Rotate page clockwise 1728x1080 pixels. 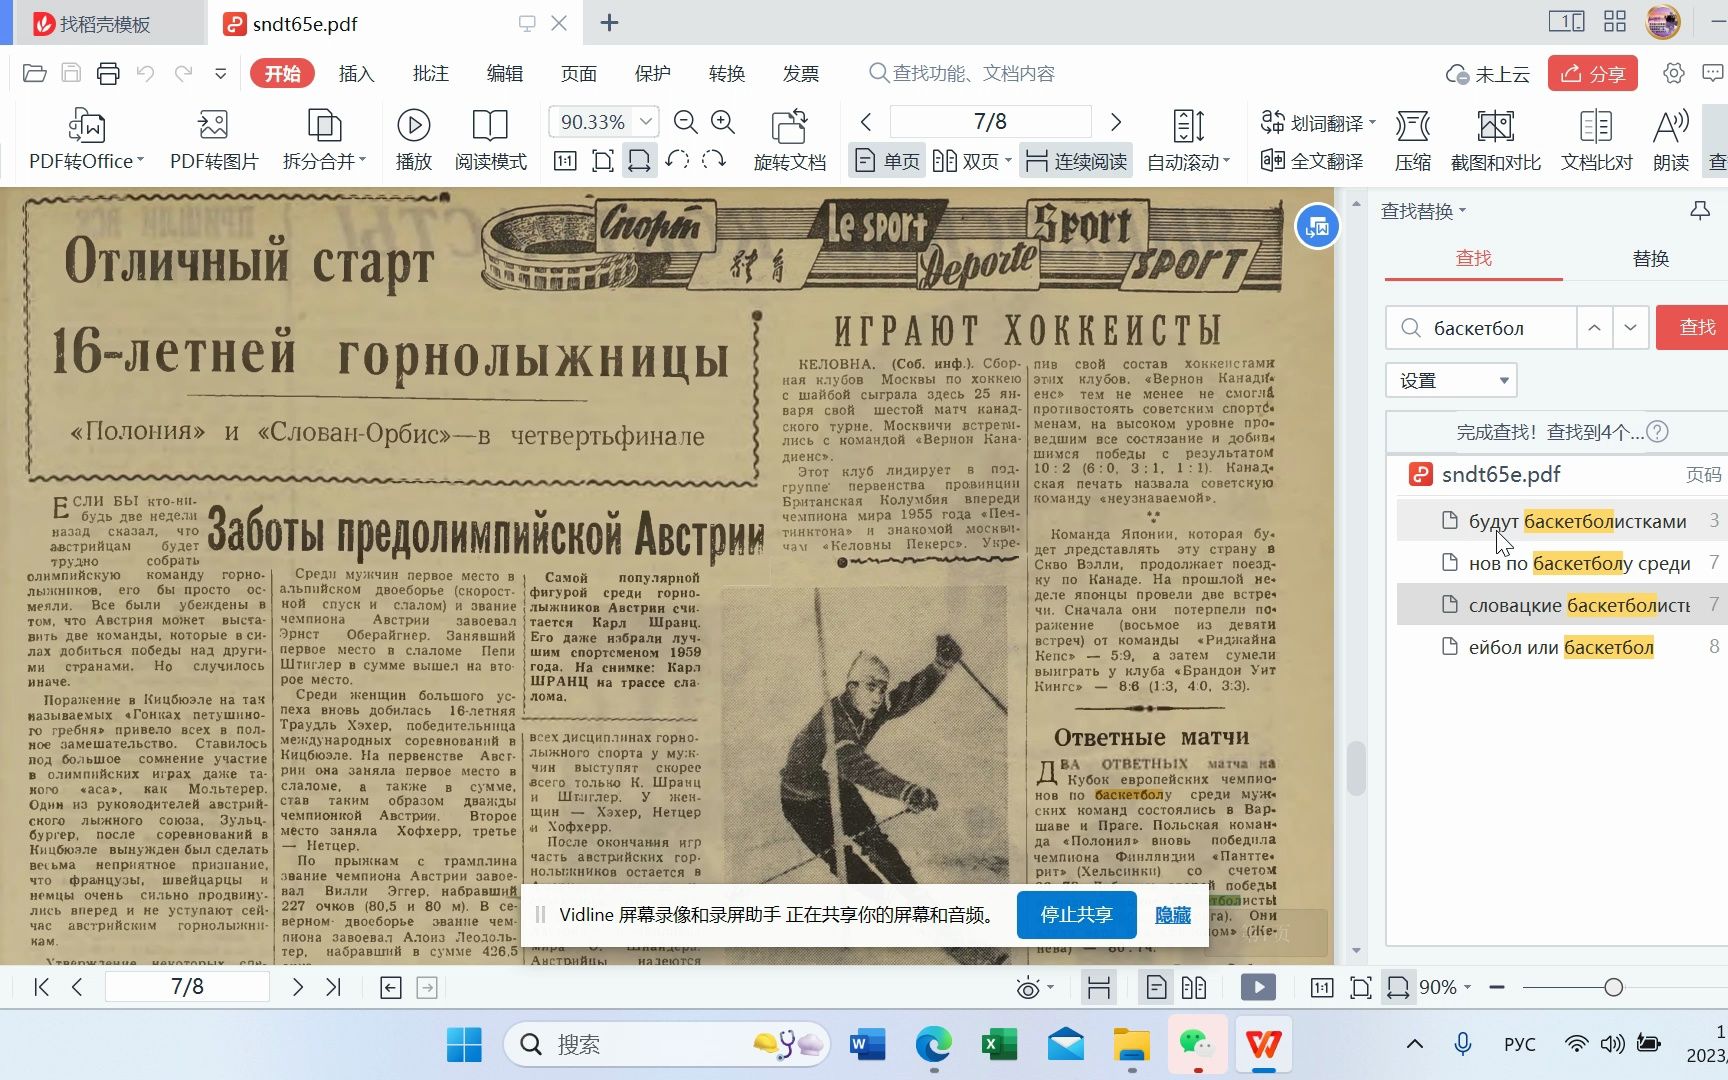(714, 160)
